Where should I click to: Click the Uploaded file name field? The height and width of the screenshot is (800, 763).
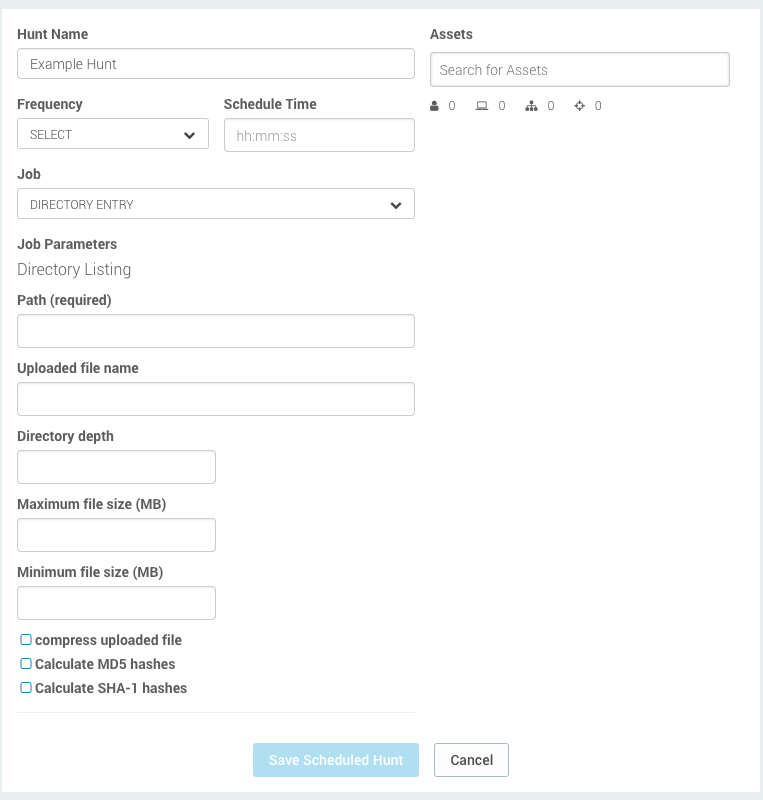tap(216, 399)
